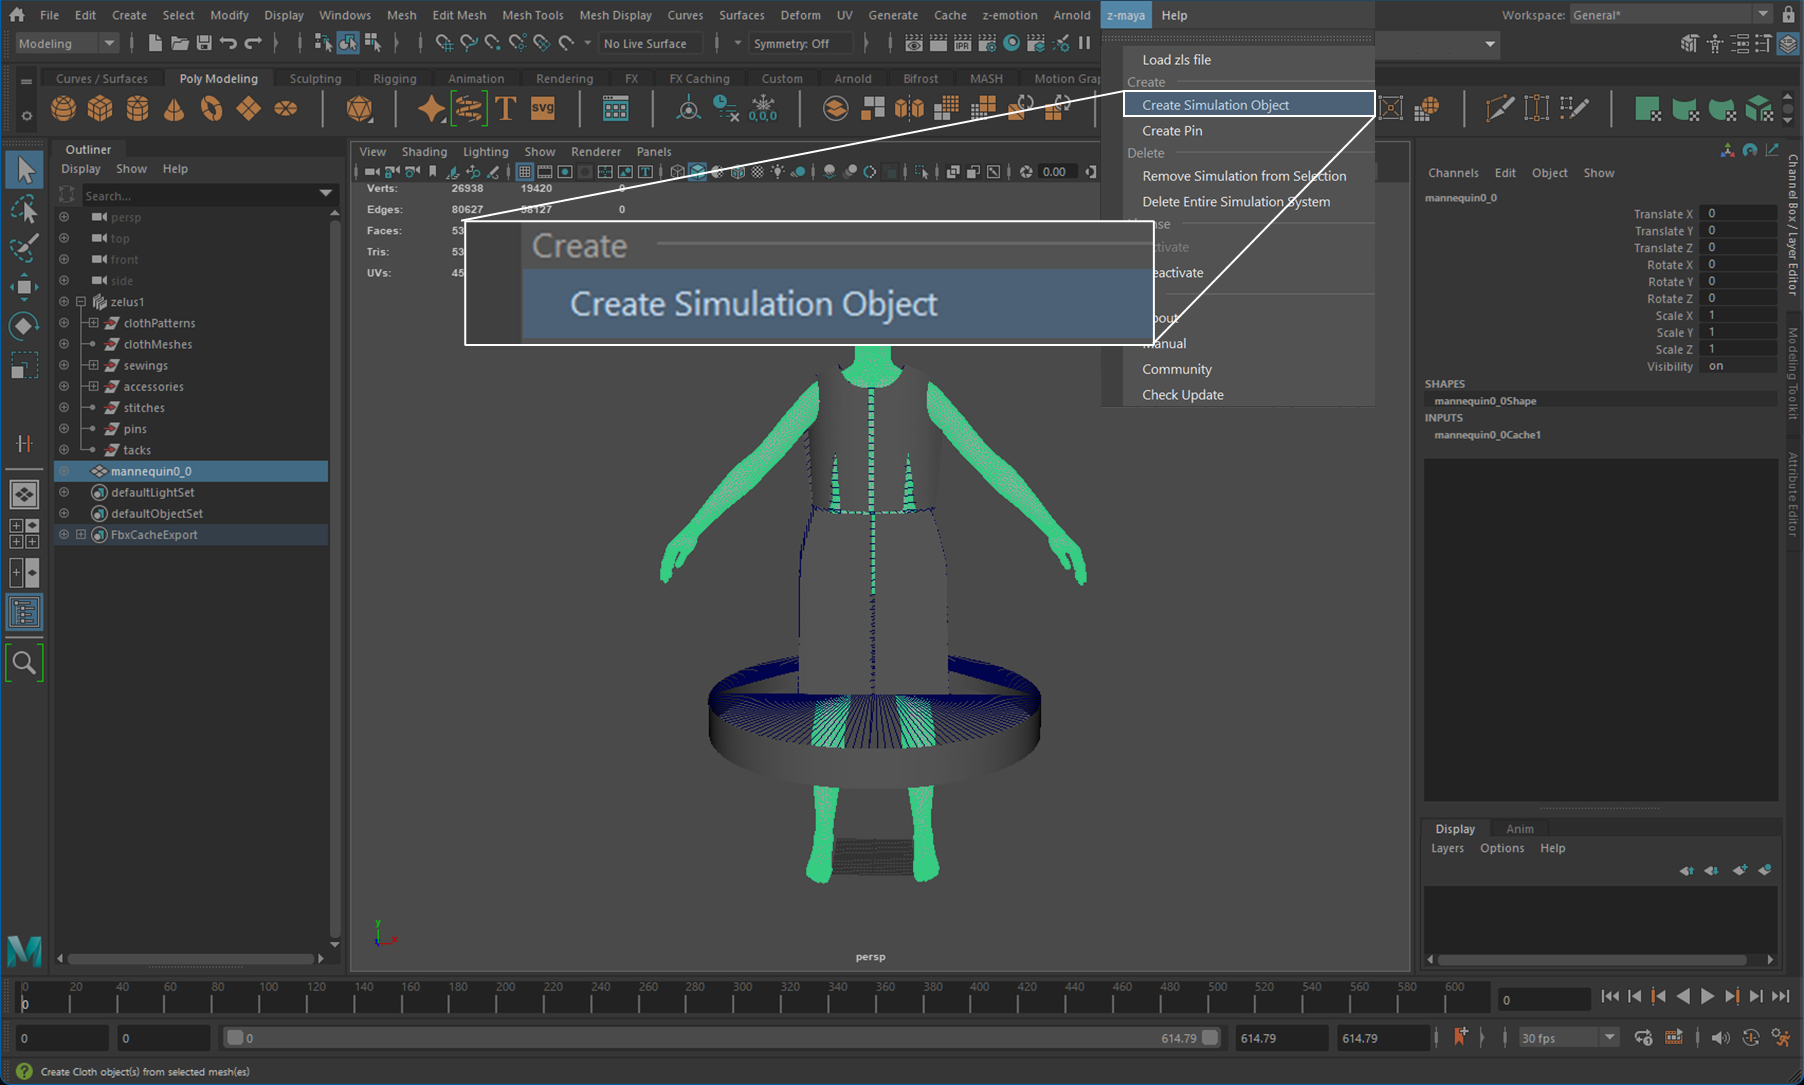Click the SVG import shelf icon
This screenshot has width=1804, height=1085.
tap(543, 108)
